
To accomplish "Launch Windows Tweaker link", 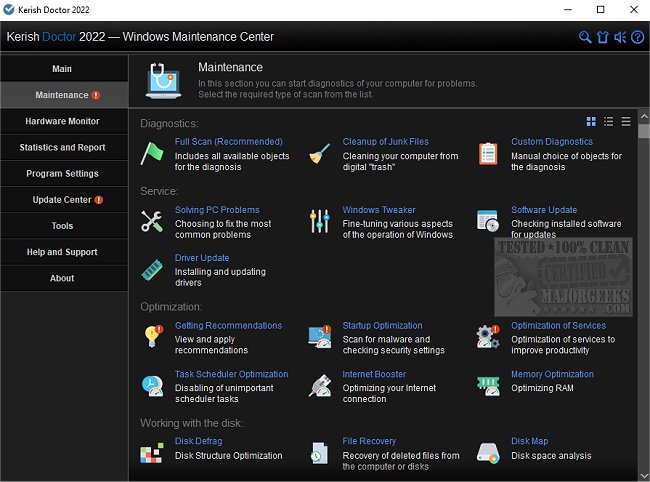I will point(378,210).
